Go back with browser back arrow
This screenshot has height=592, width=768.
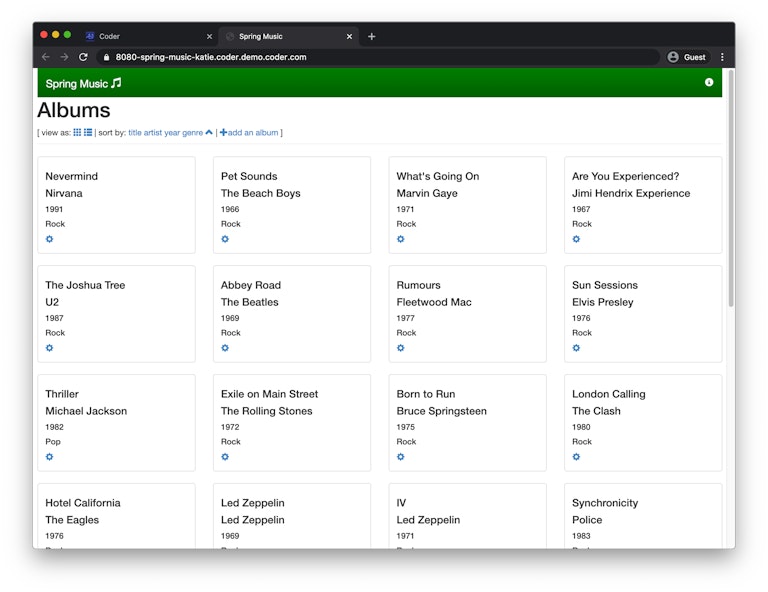(46, 57)
